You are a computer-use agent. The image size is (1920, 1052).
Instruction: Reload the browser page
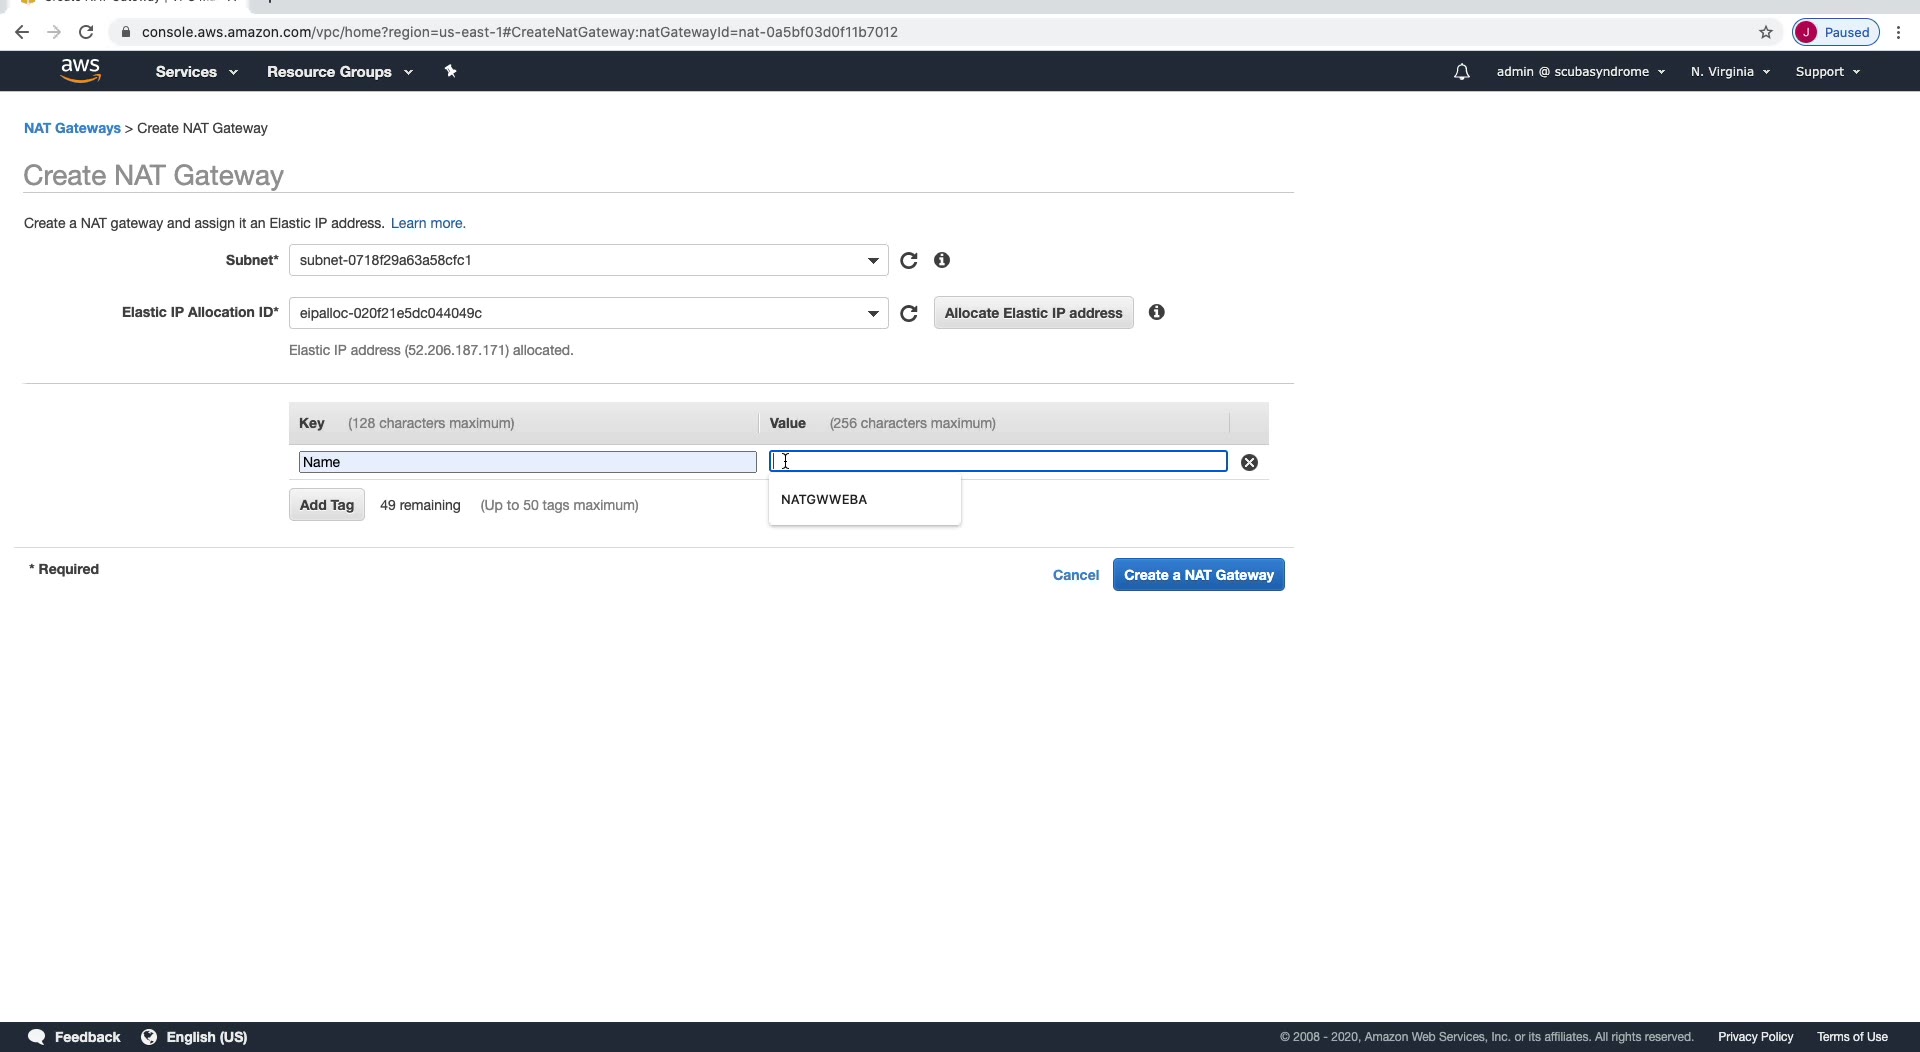pyautogui.click(x=86, y=32)
